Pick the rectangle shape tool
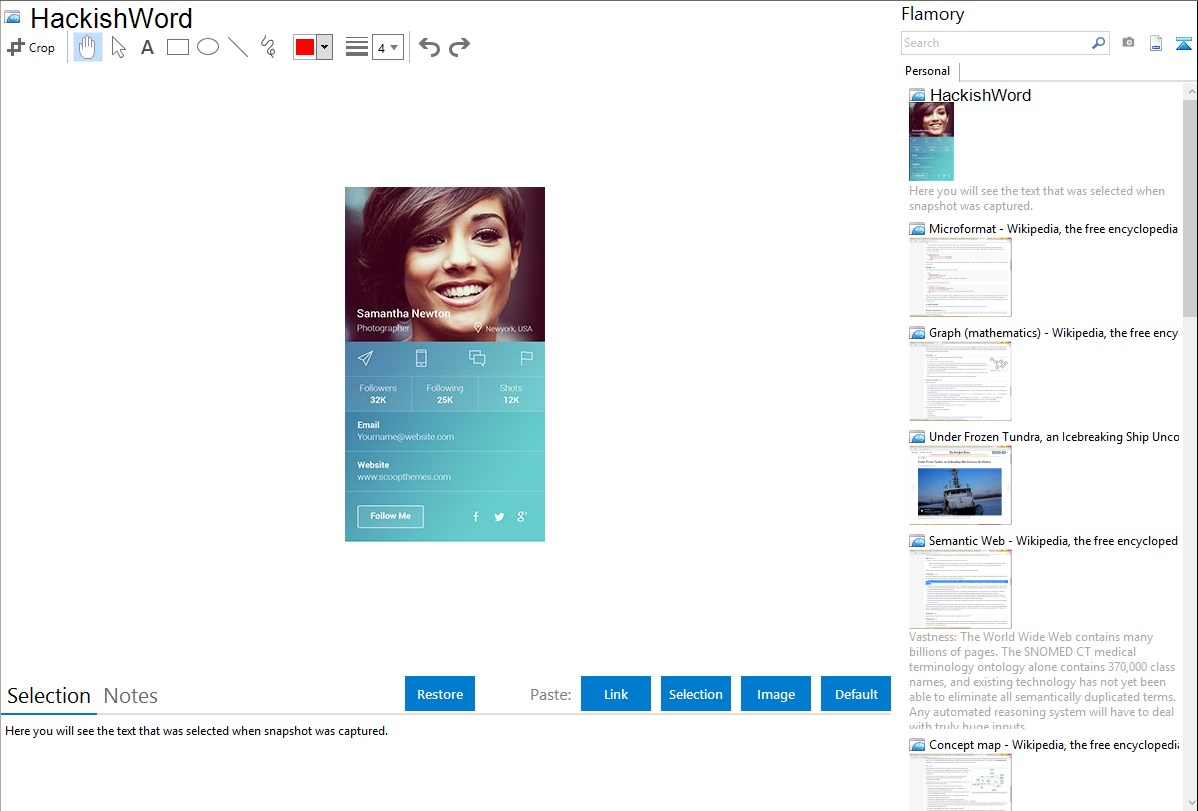Viewport: 1198px width, 811px height. pos(178,47)
